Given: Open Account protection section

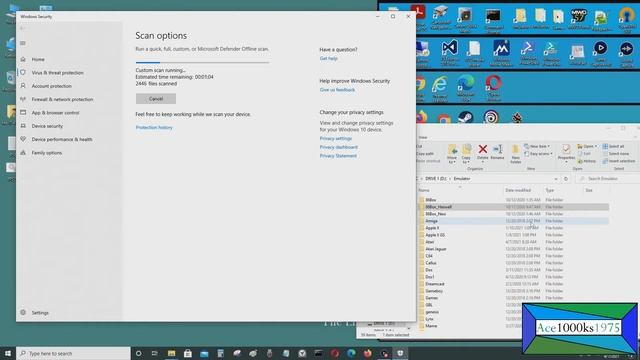Looking at the screenshot, I should pos(51,86).
